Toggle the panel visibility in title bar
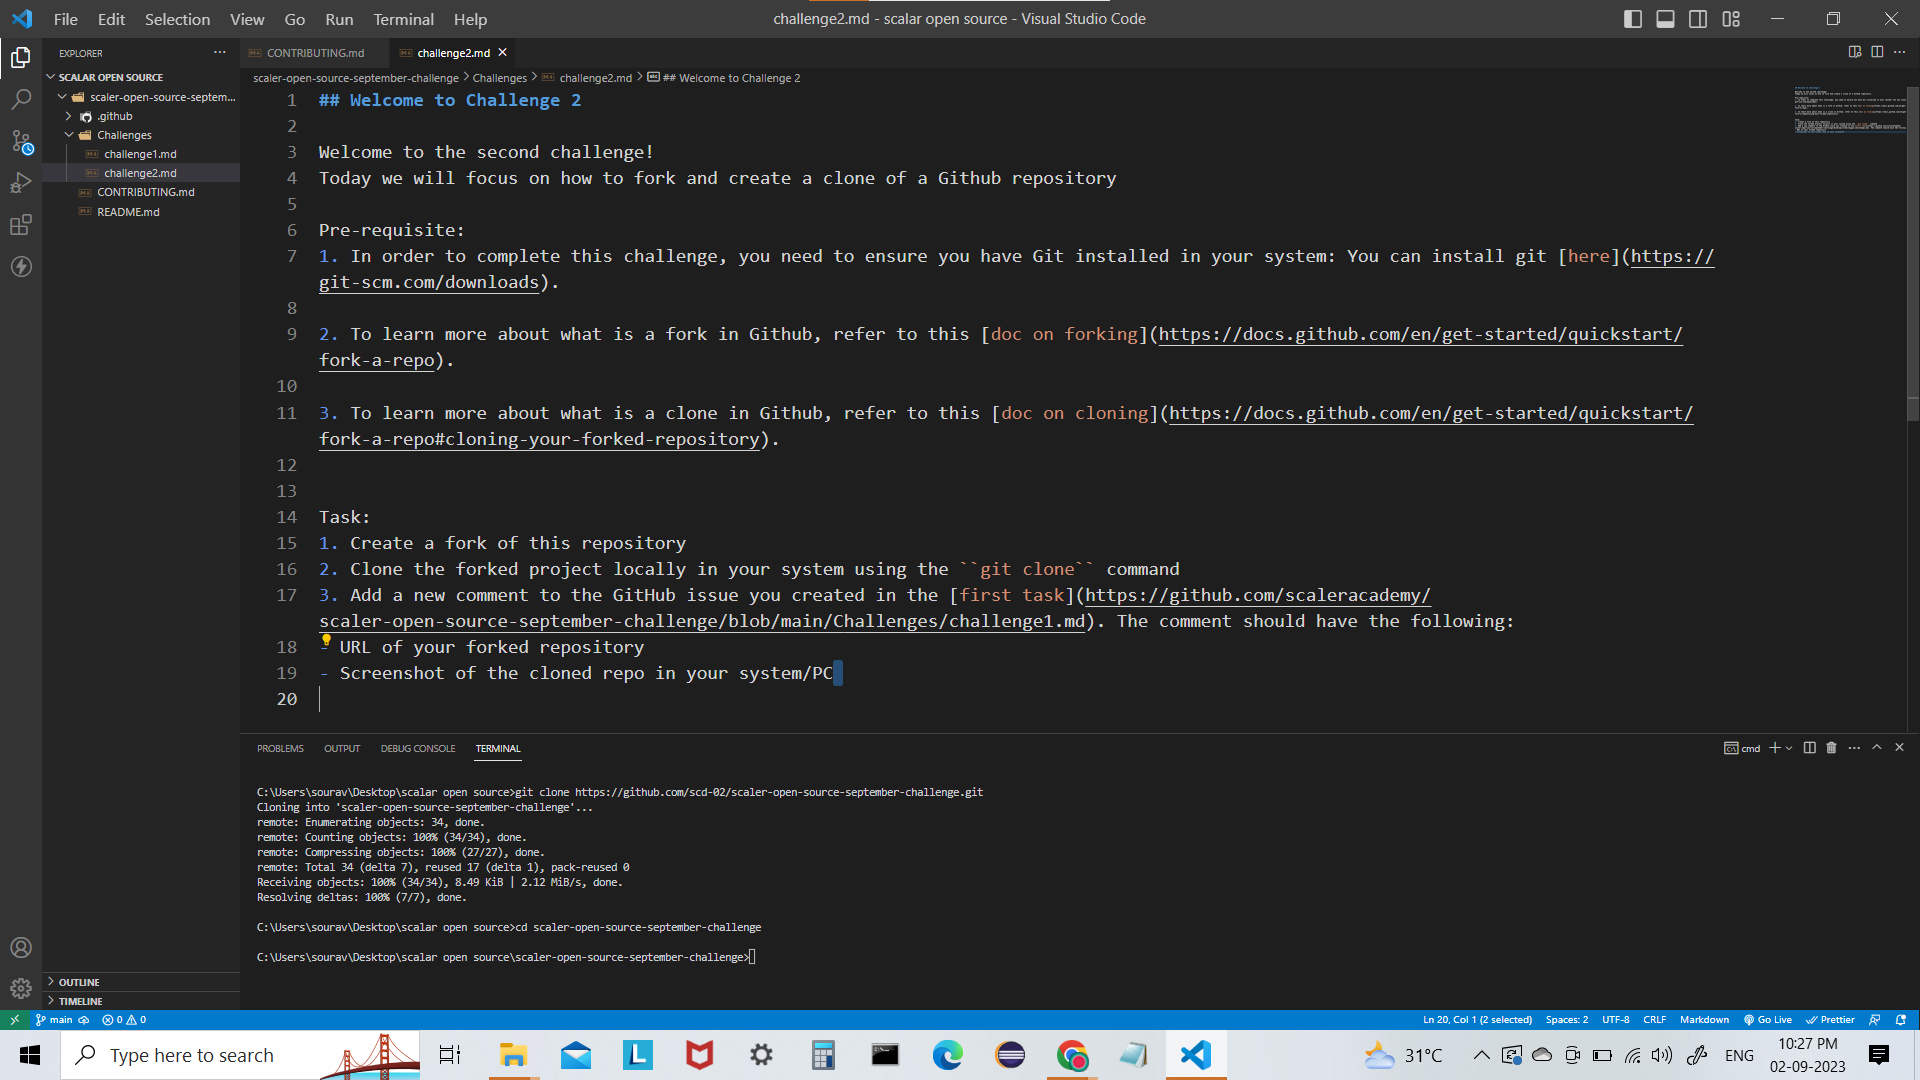 pyautogui.click(x=1664, y=18)
